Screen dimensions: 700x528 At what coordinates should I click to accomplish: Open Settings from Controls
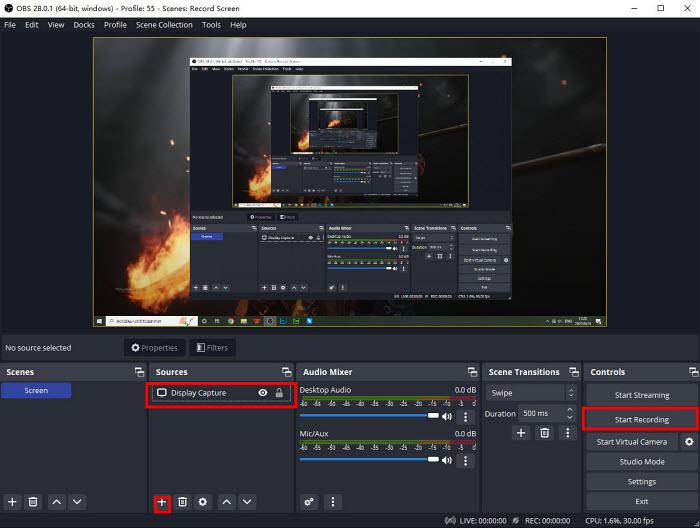click(x=642, y=482)
